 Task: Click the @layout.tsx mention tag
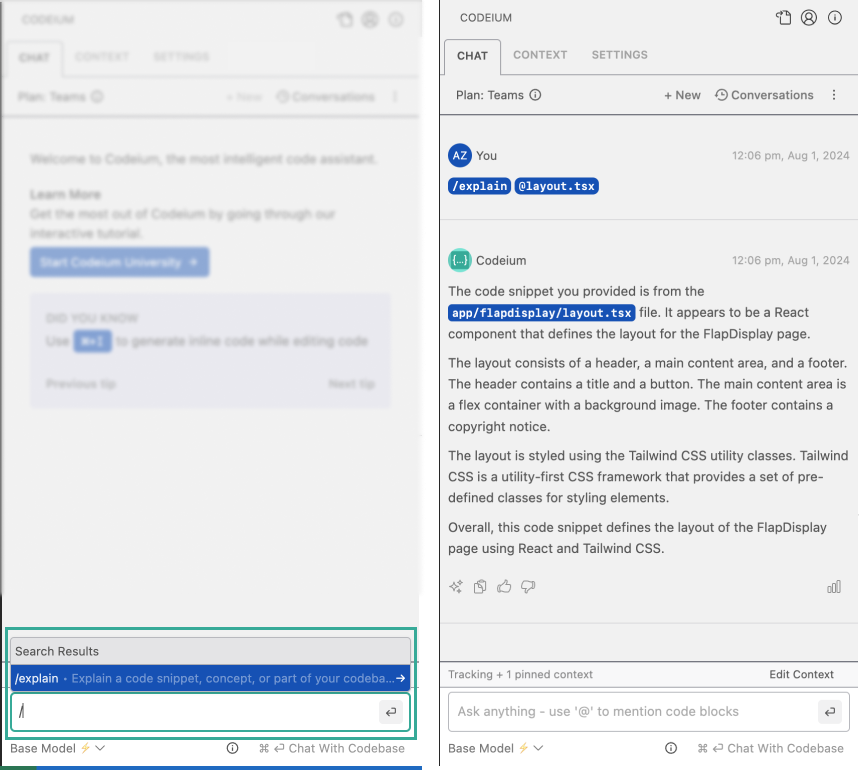pos(557,186)
